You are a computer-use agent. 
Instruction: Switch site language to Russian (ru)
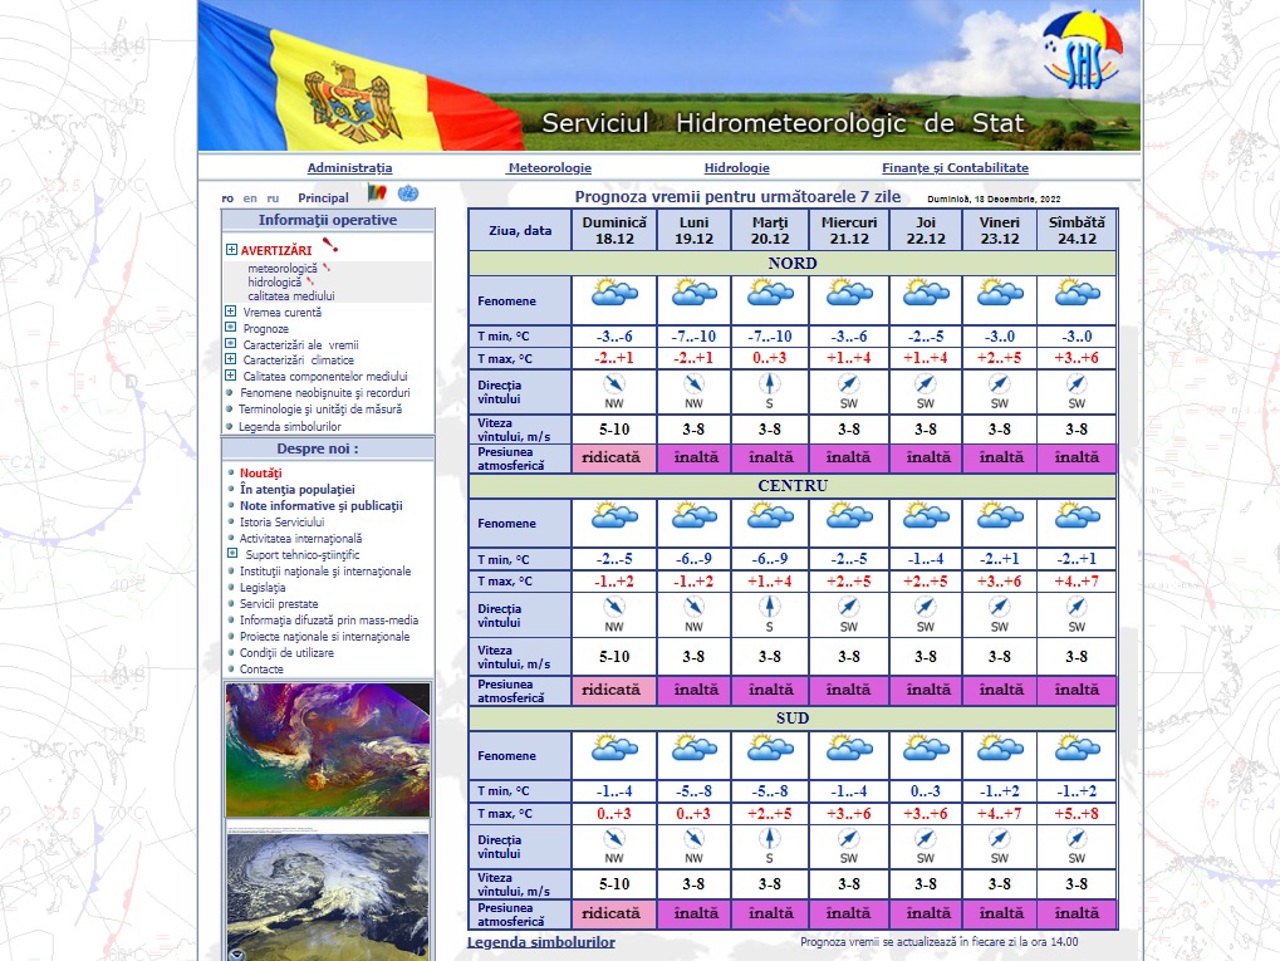(273, 199)
